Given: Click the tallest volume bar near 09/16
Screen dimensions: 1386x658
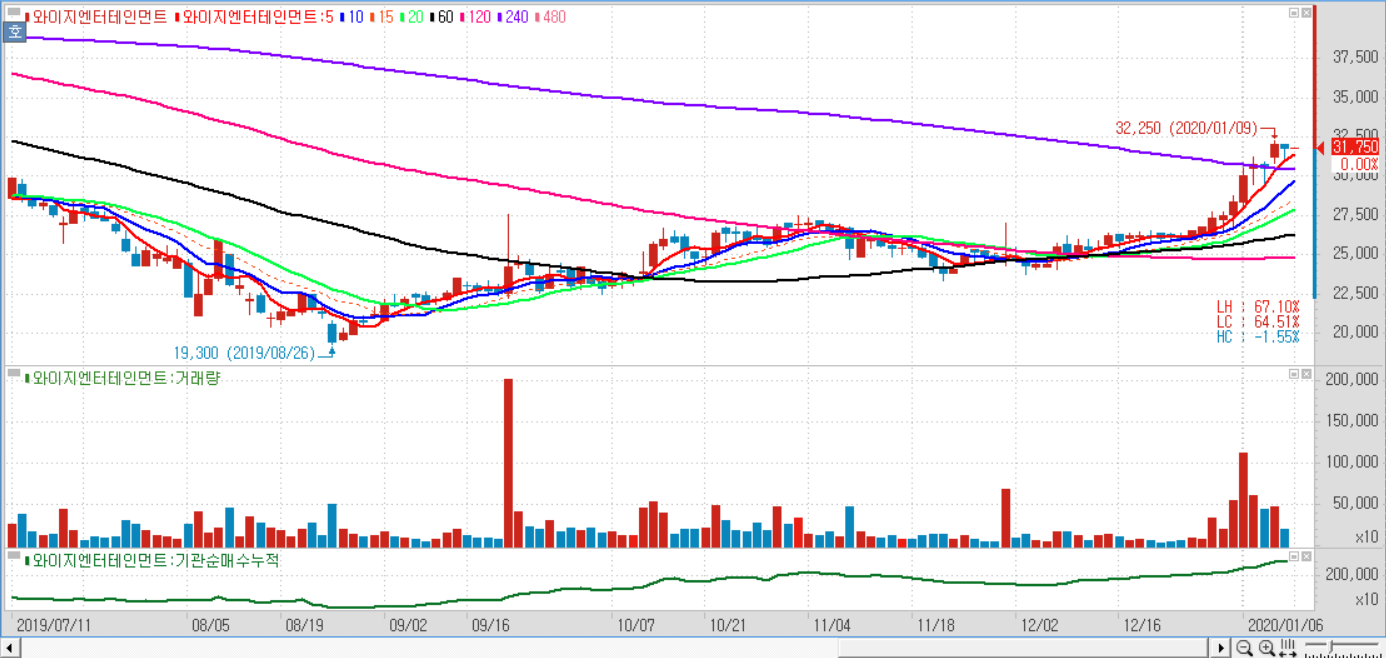Looking at the screenshot, I should coord(508,463).
